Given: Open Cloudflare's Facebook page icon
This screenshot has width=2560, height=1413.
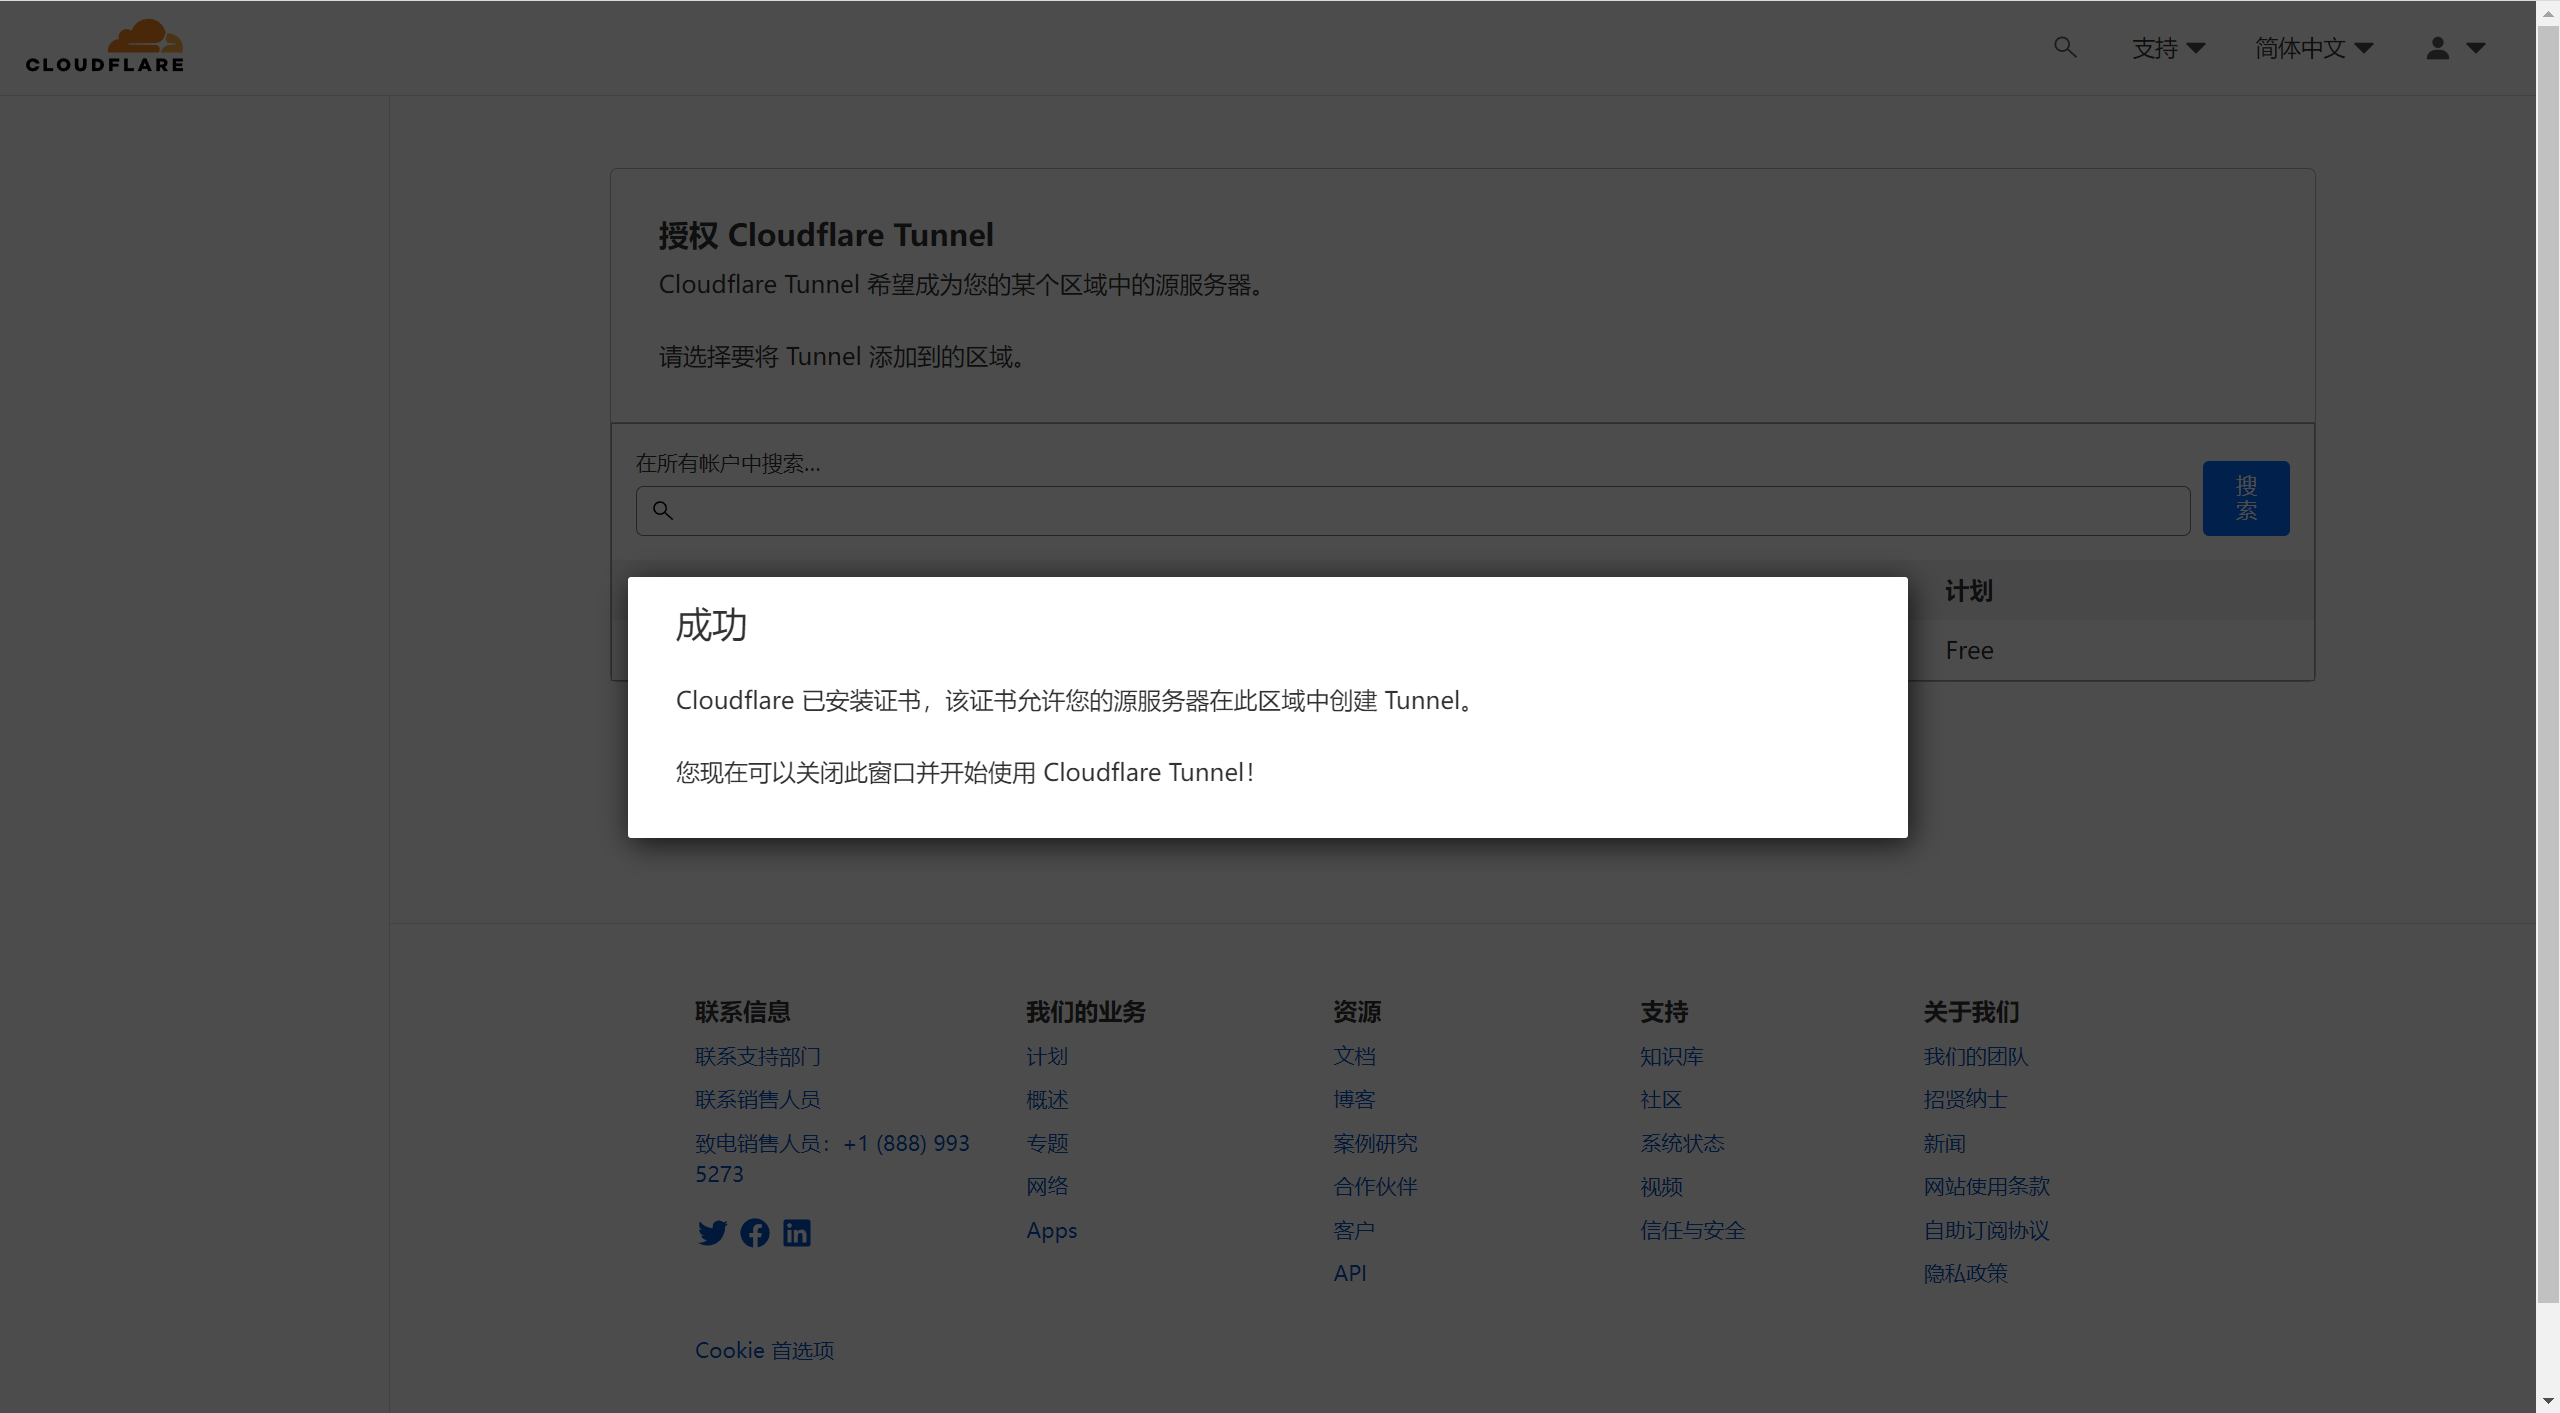Looking at the screenshot, I should pyautogui.click(x=755, y=1233).
